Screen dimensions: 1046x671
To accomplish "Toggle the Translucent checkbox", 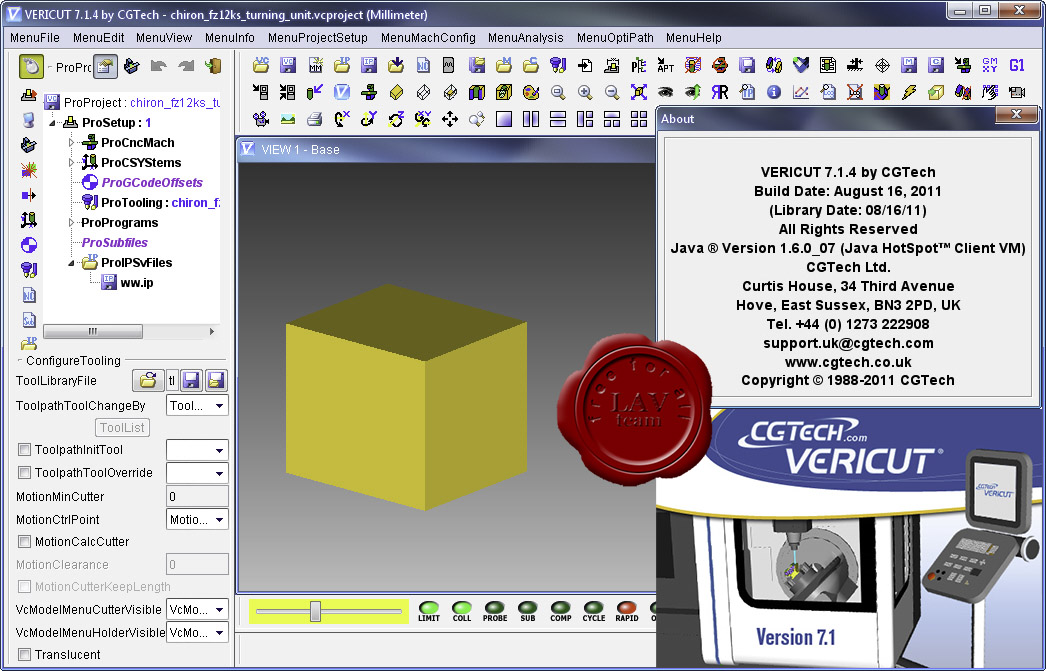I will (25, 654).
